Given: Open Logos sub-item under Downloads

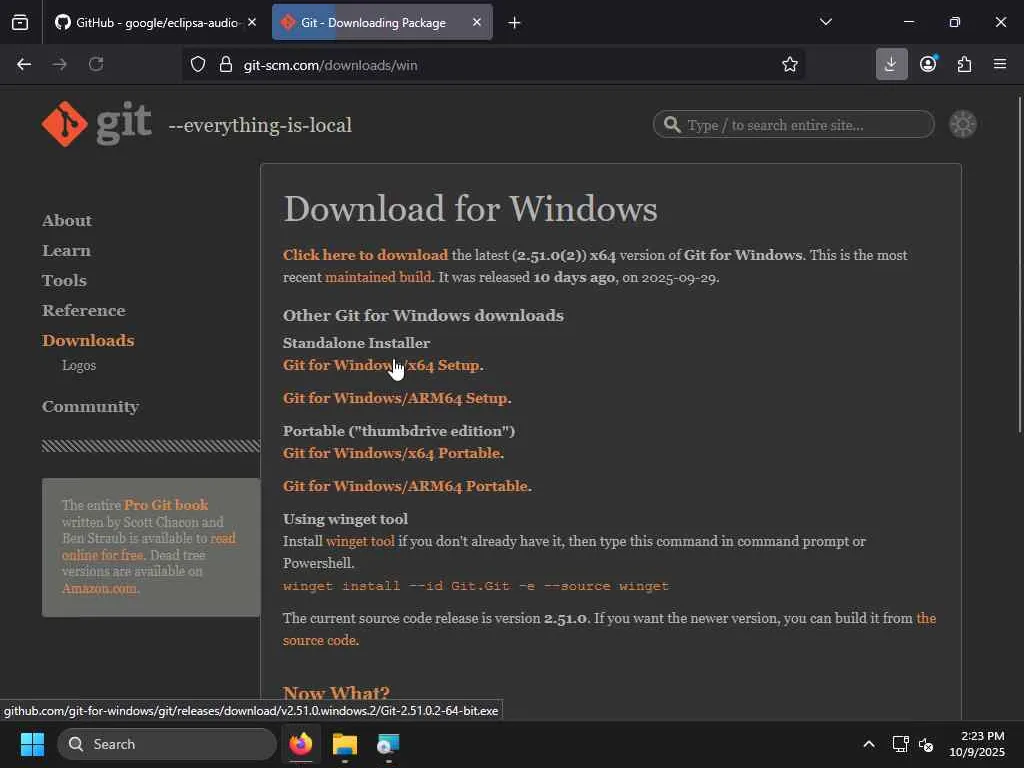Looking at the screenshot, I should (x=79, y=366).
